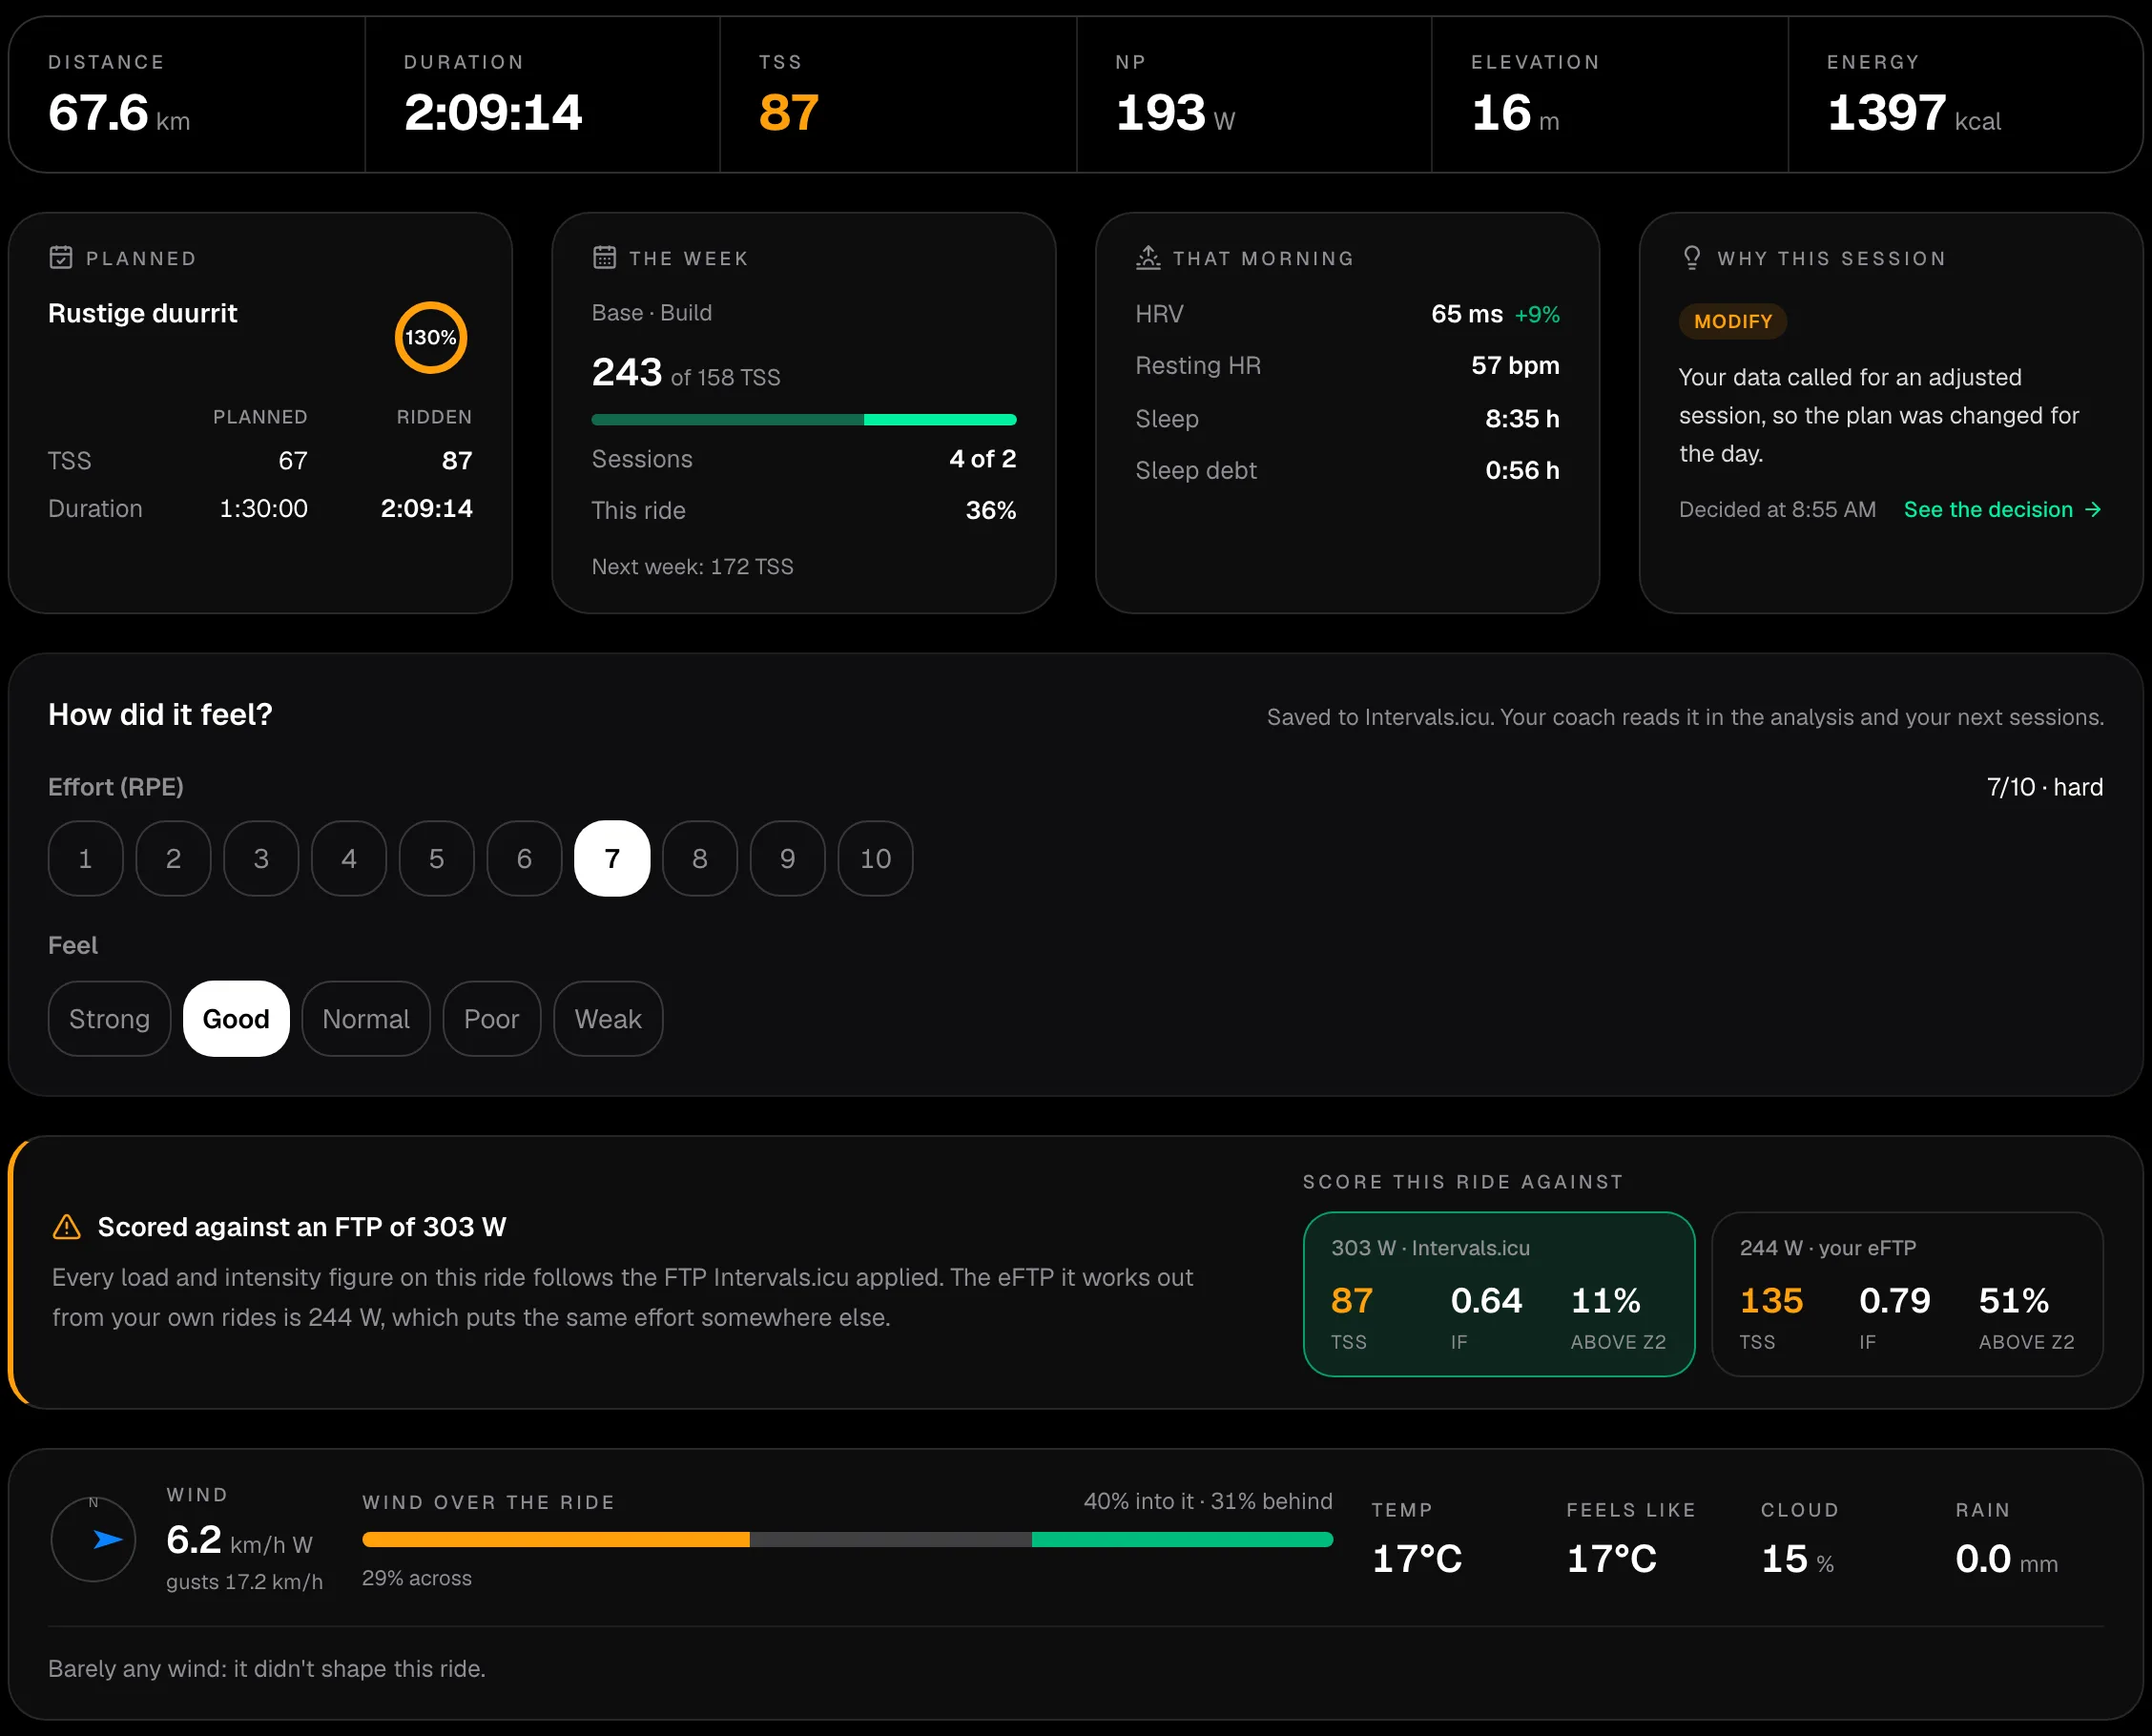Click the Sleep 8:35 h value

point(1522,418)
